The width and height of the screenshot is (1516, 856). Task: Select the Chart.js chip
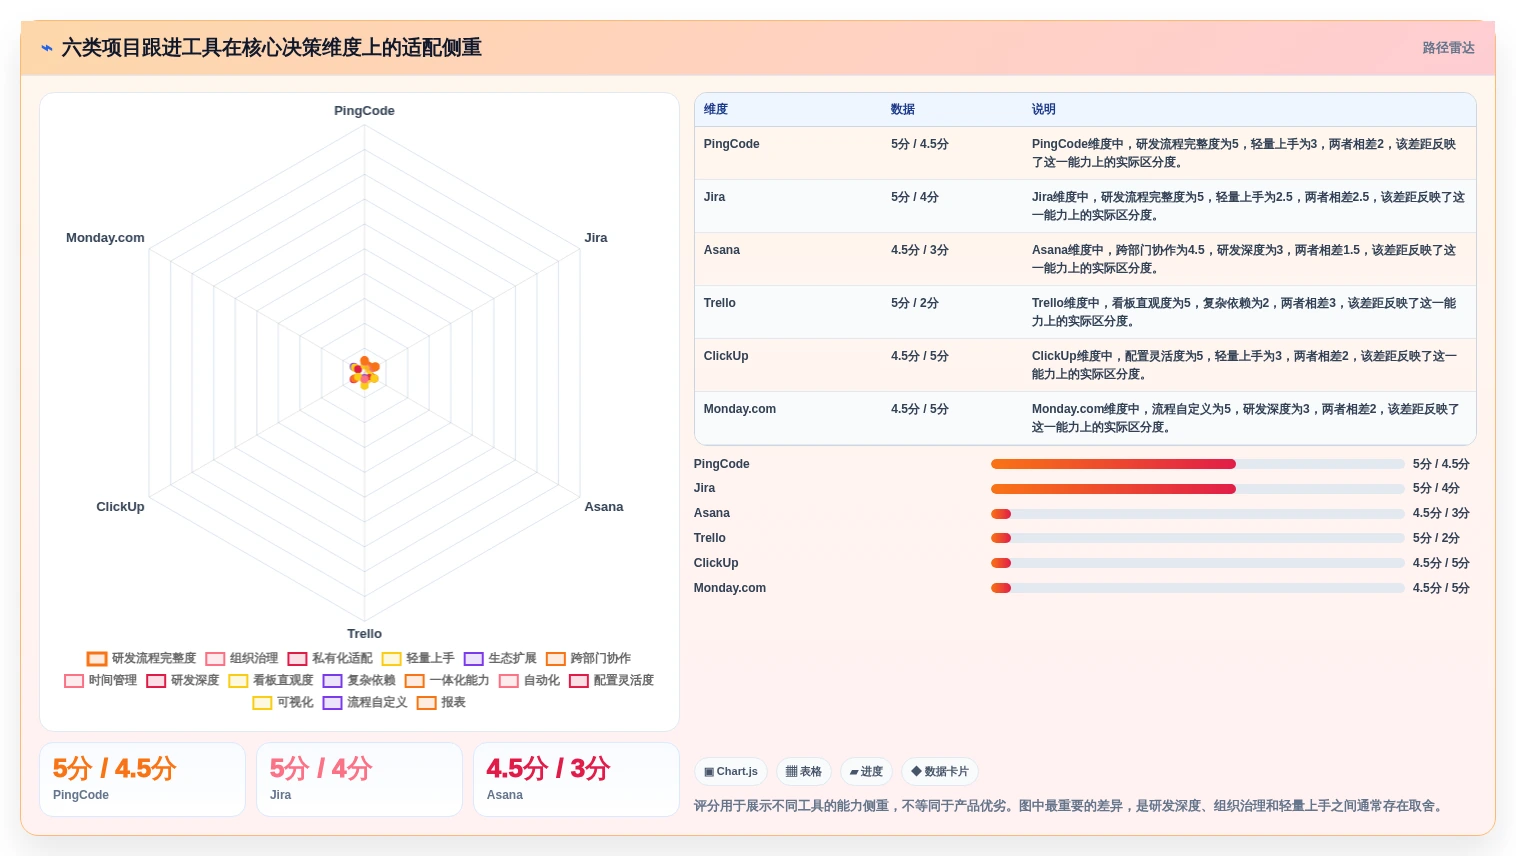point(731,771)
